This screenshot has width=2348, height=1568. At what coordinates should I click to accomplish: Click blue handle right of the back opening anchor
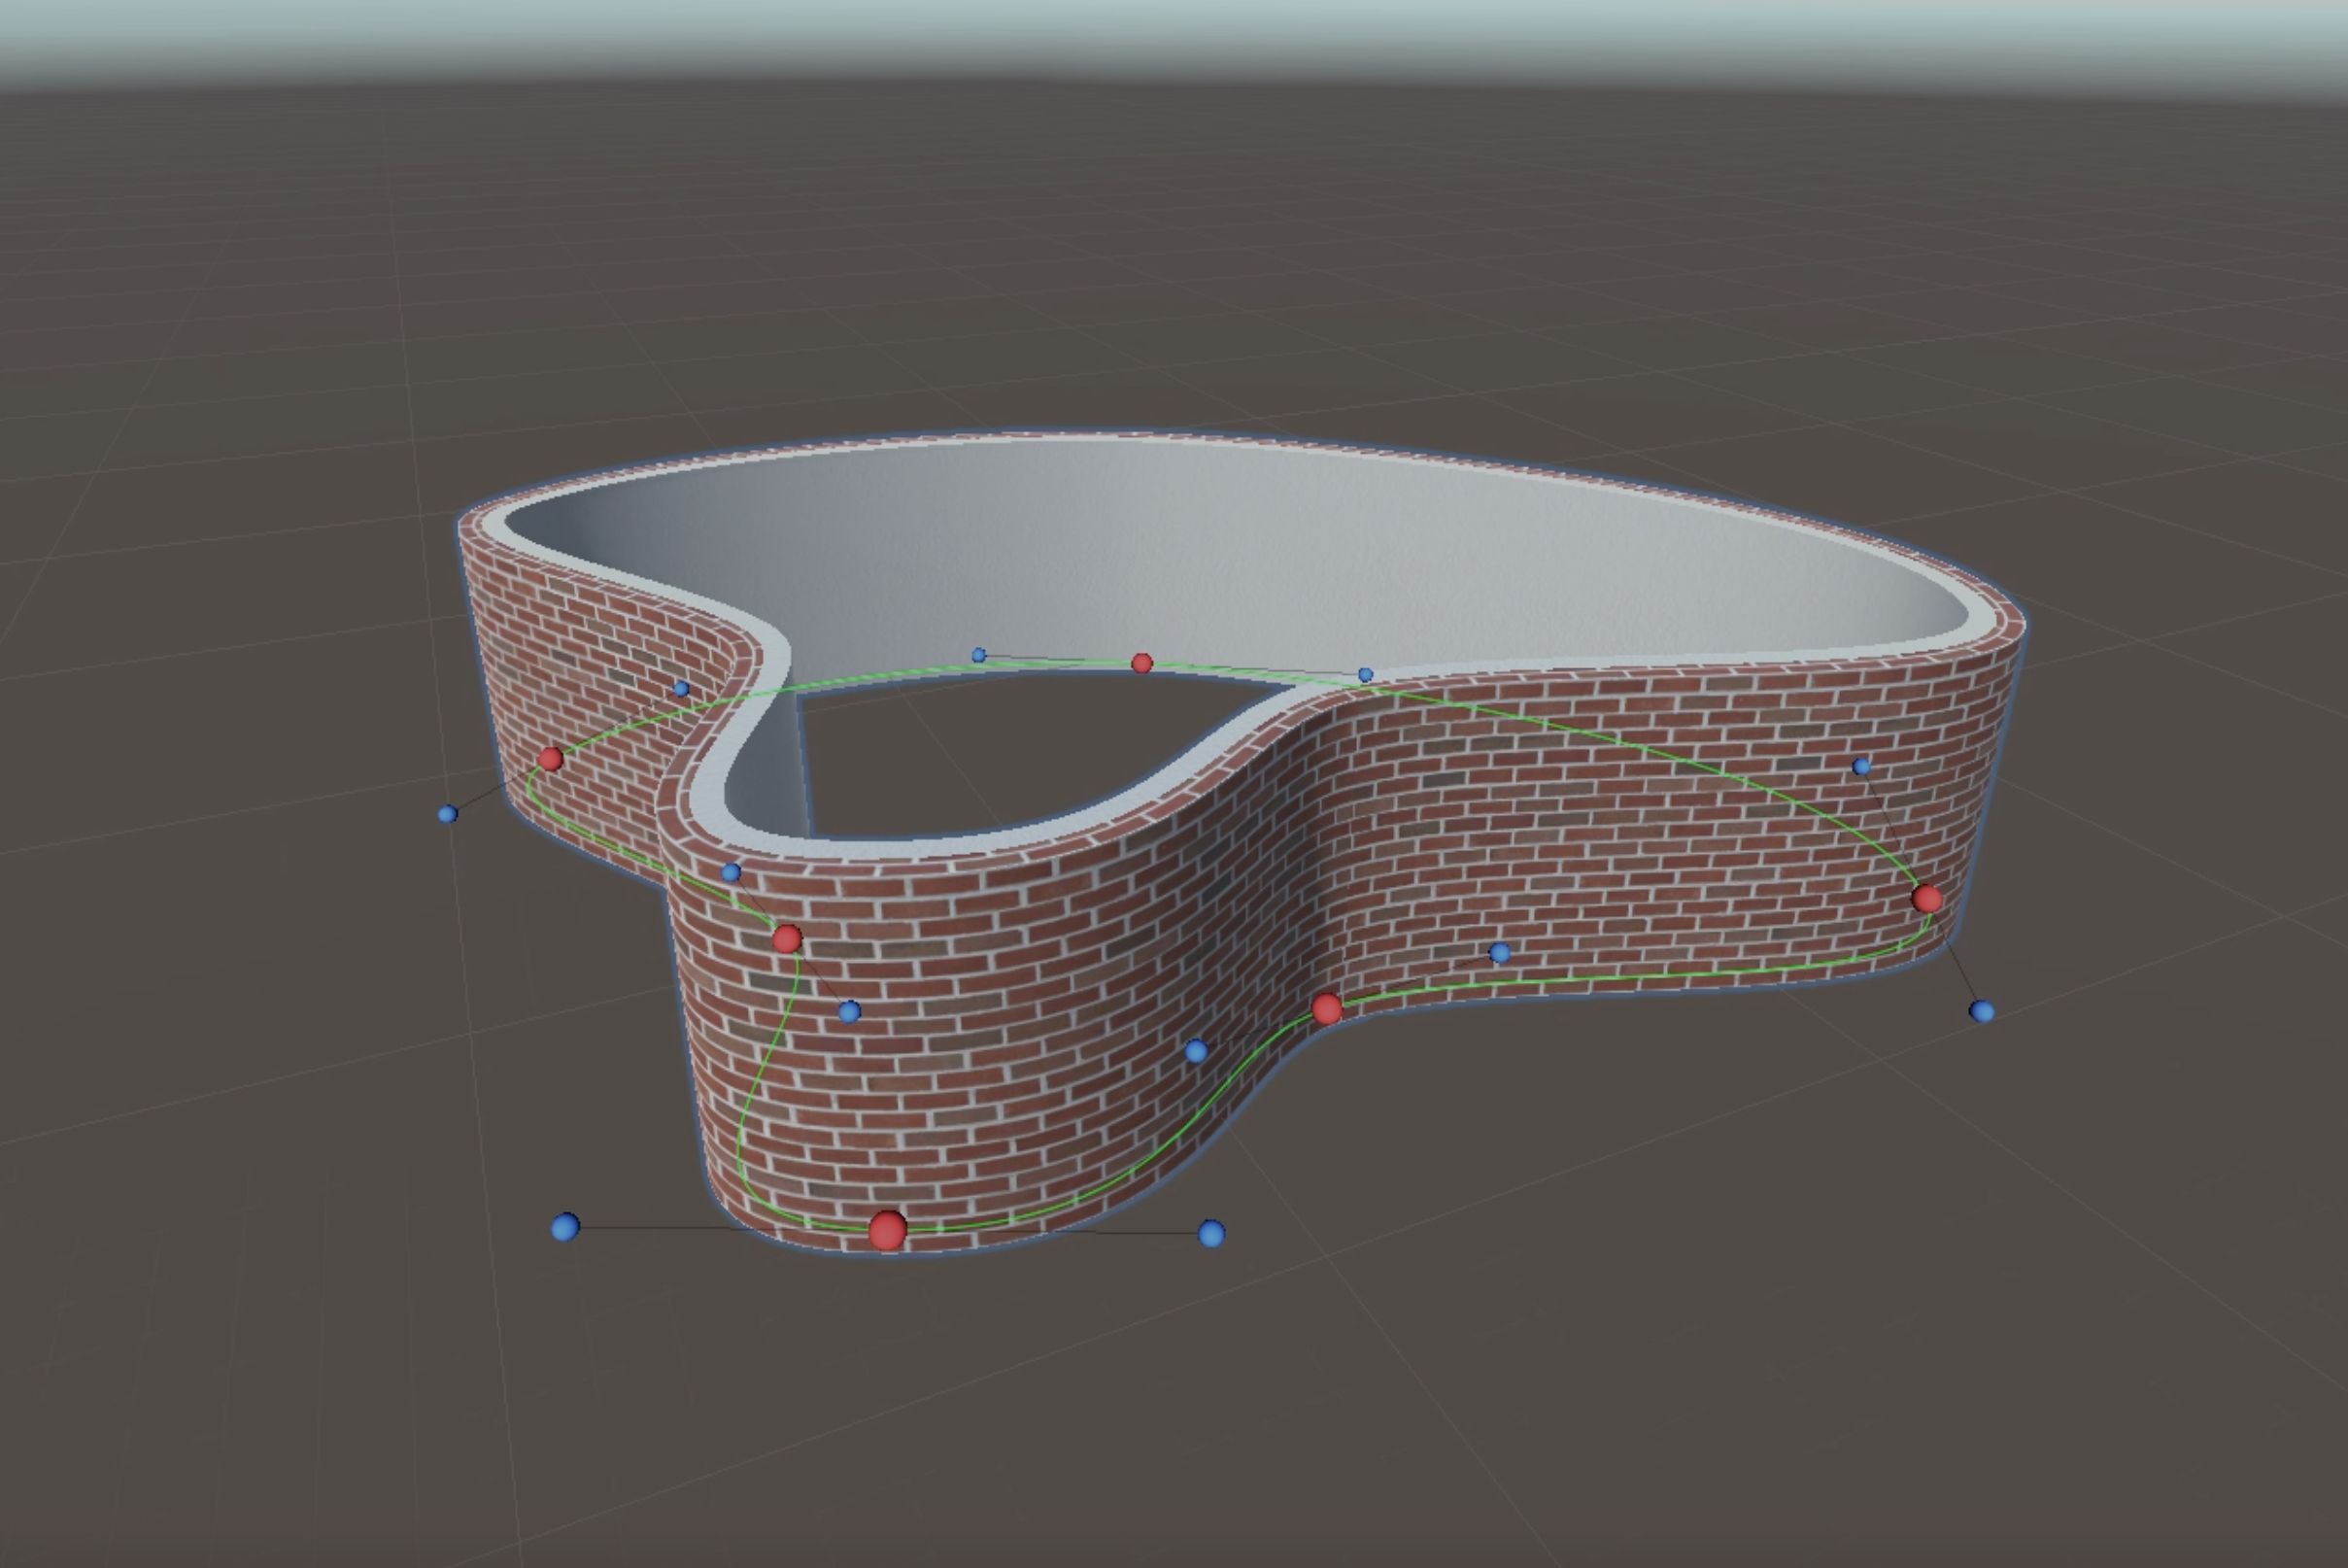1365,675
